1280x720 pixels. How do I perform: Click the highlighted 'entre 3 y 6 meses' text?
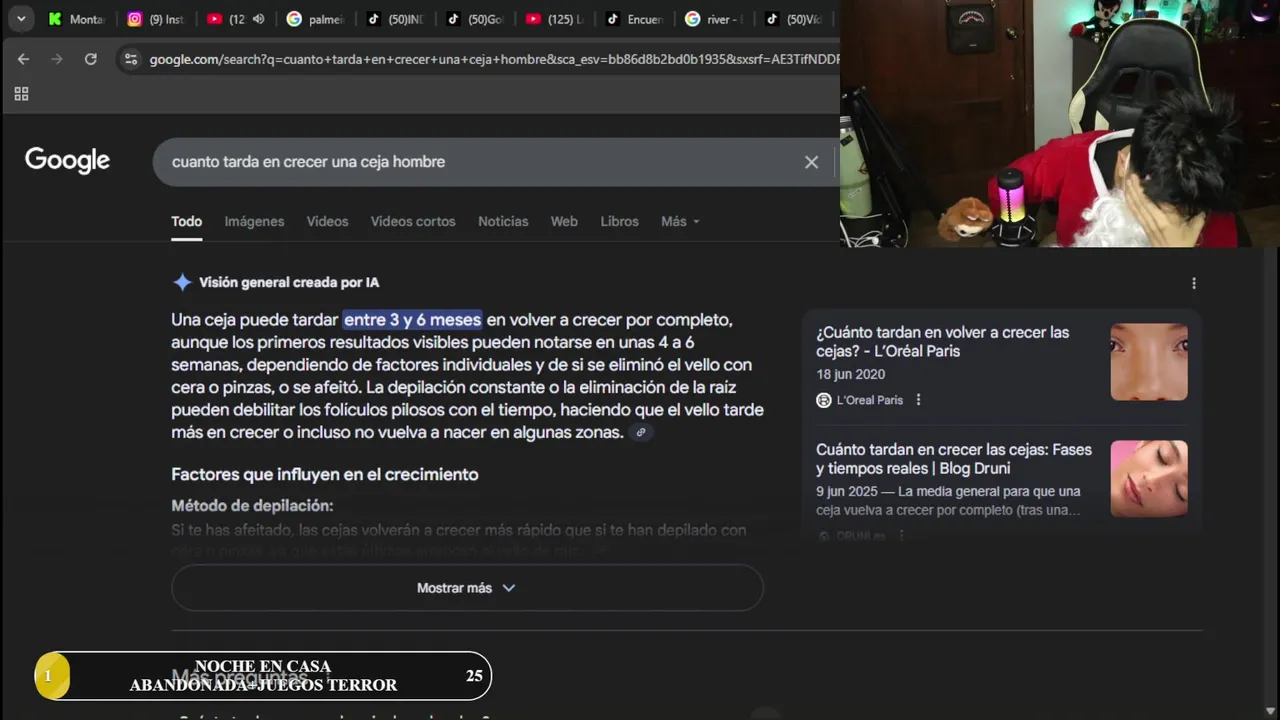tap(412, 320)
